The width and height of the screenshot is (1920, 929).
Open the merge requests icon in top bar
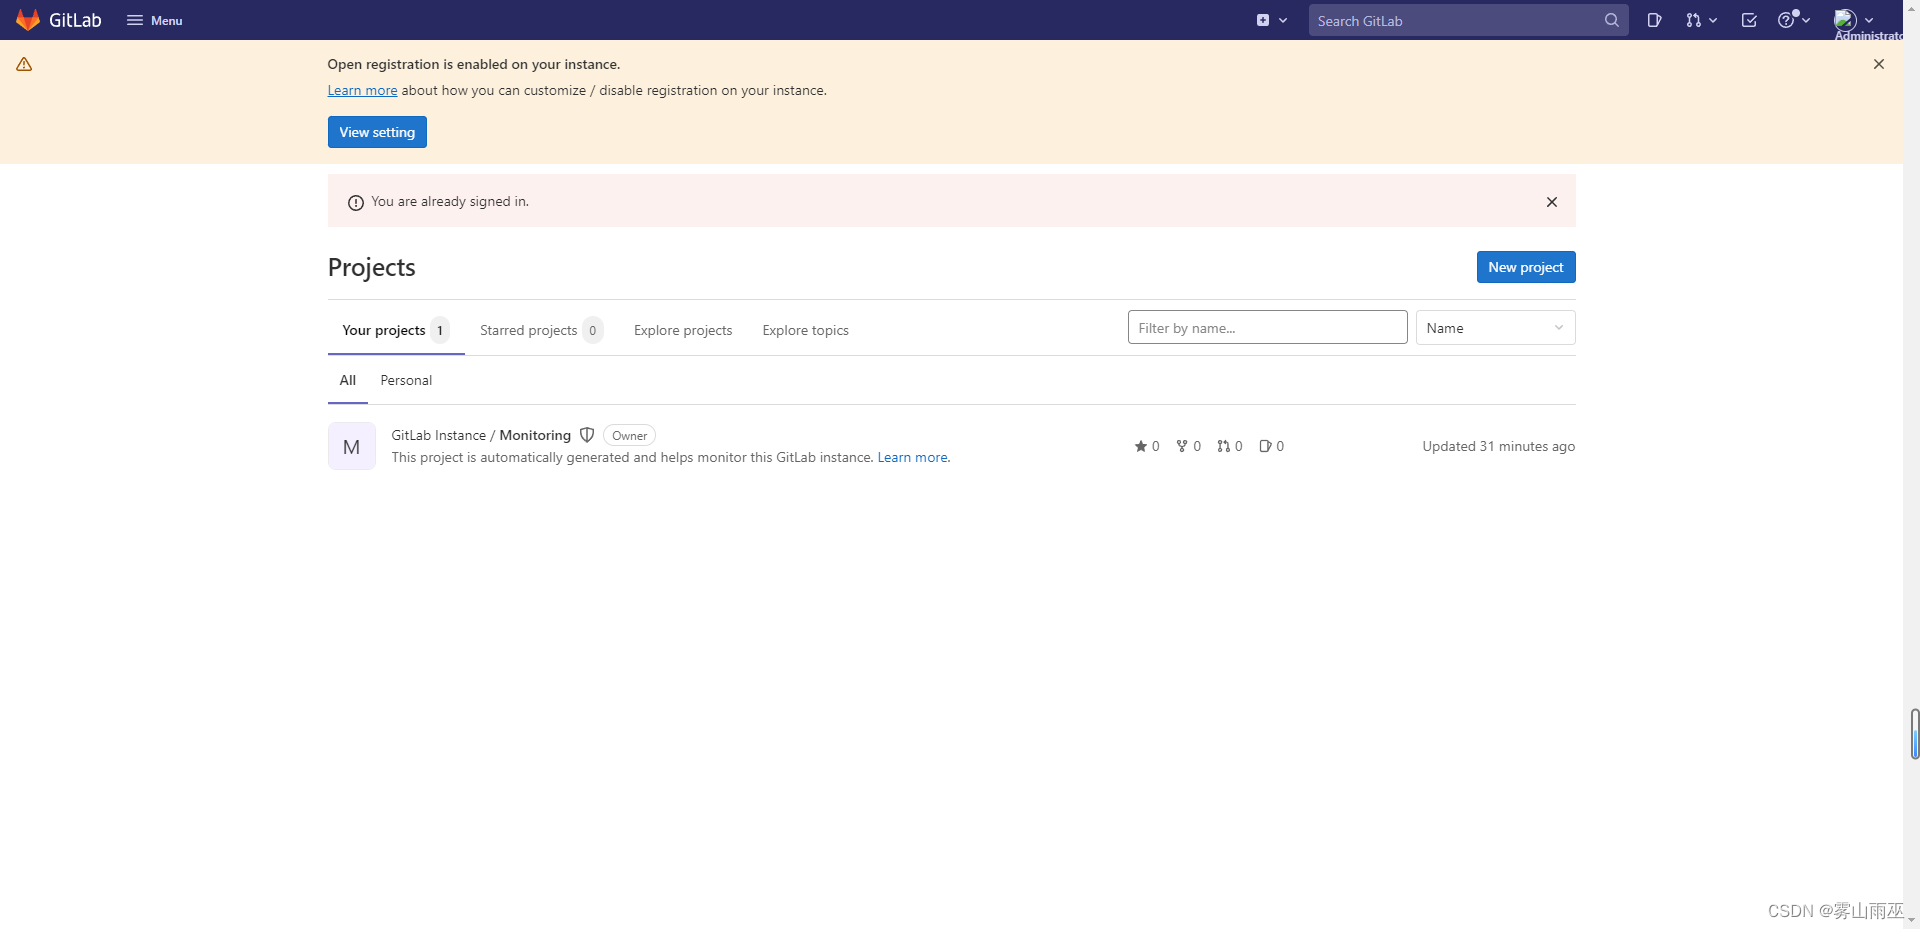tap(1696, 20)
